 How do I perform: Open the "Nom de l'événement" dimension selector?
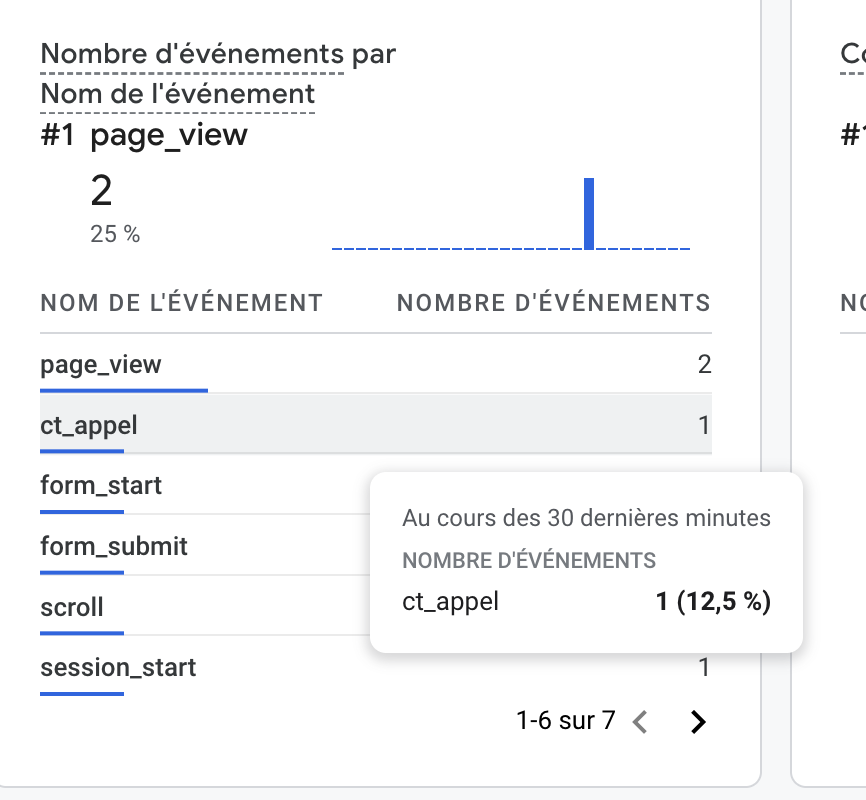click(178, 94)
